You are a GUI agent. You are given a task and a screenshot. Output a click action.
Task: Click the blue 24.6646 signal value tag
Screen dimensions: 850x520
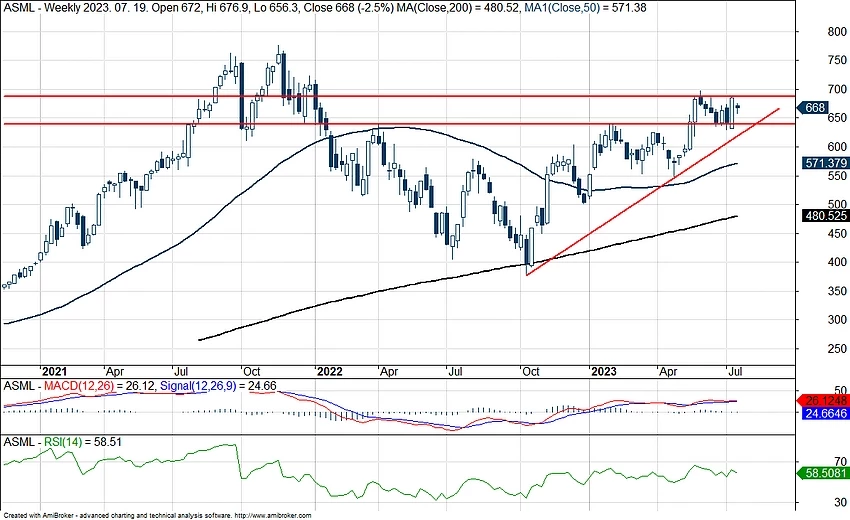(825, 413)
